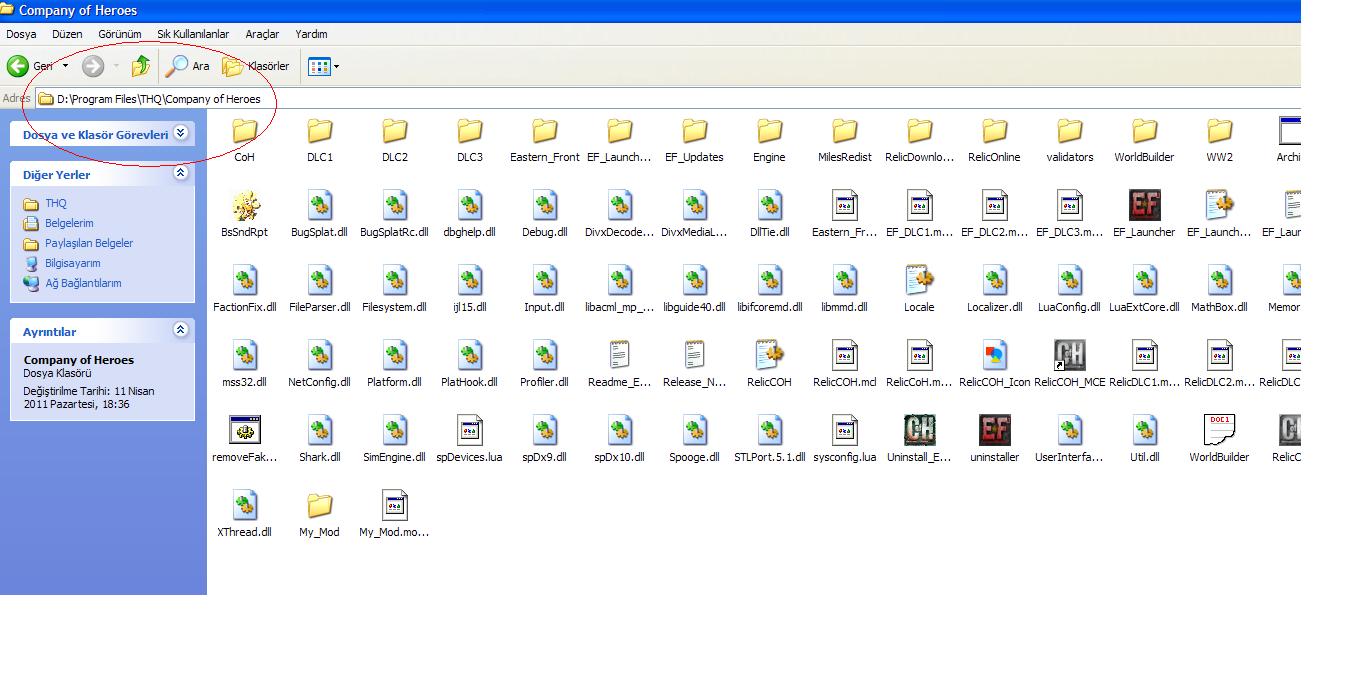1360x691 pixels.
Task: Select the Eastern_Front folder
Action: tap(544, 140)
